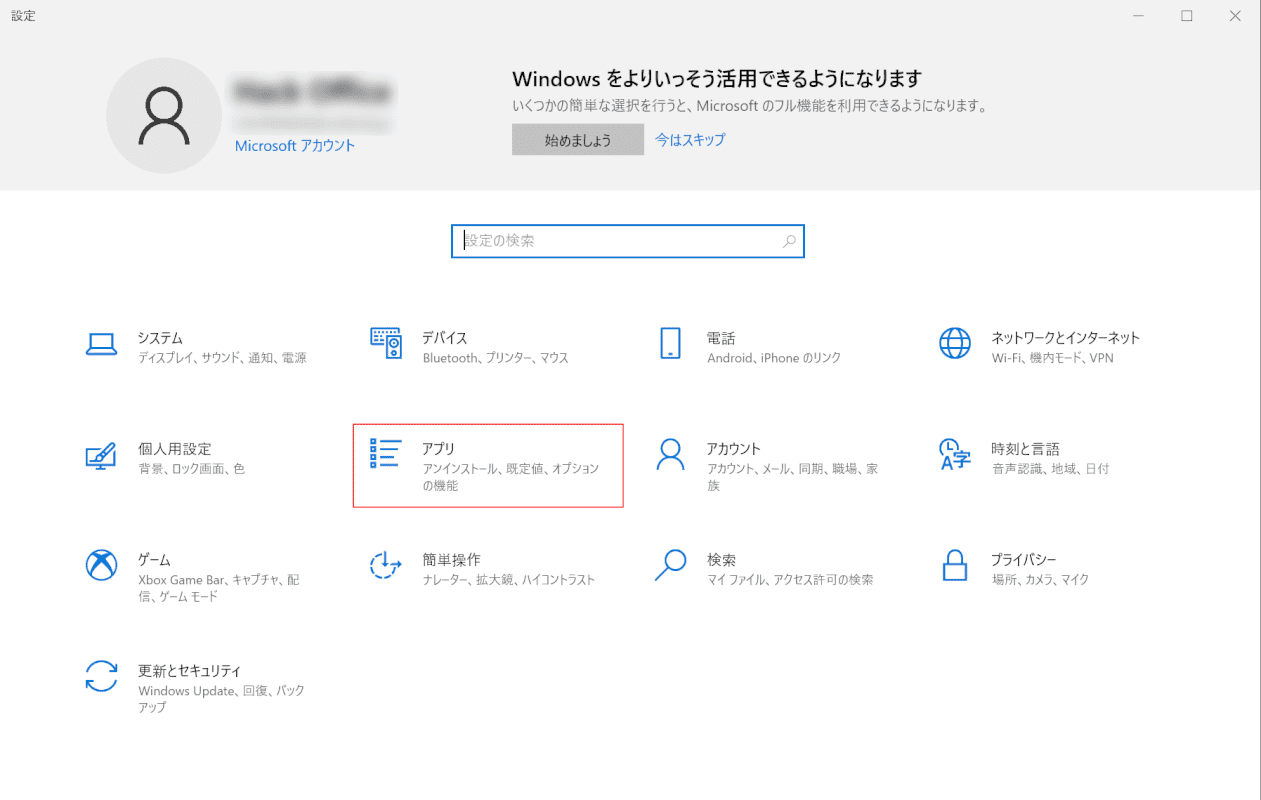Click the 音声認識、地域、日付 description
The image size is (1261, 800).
pos(1050,469)
